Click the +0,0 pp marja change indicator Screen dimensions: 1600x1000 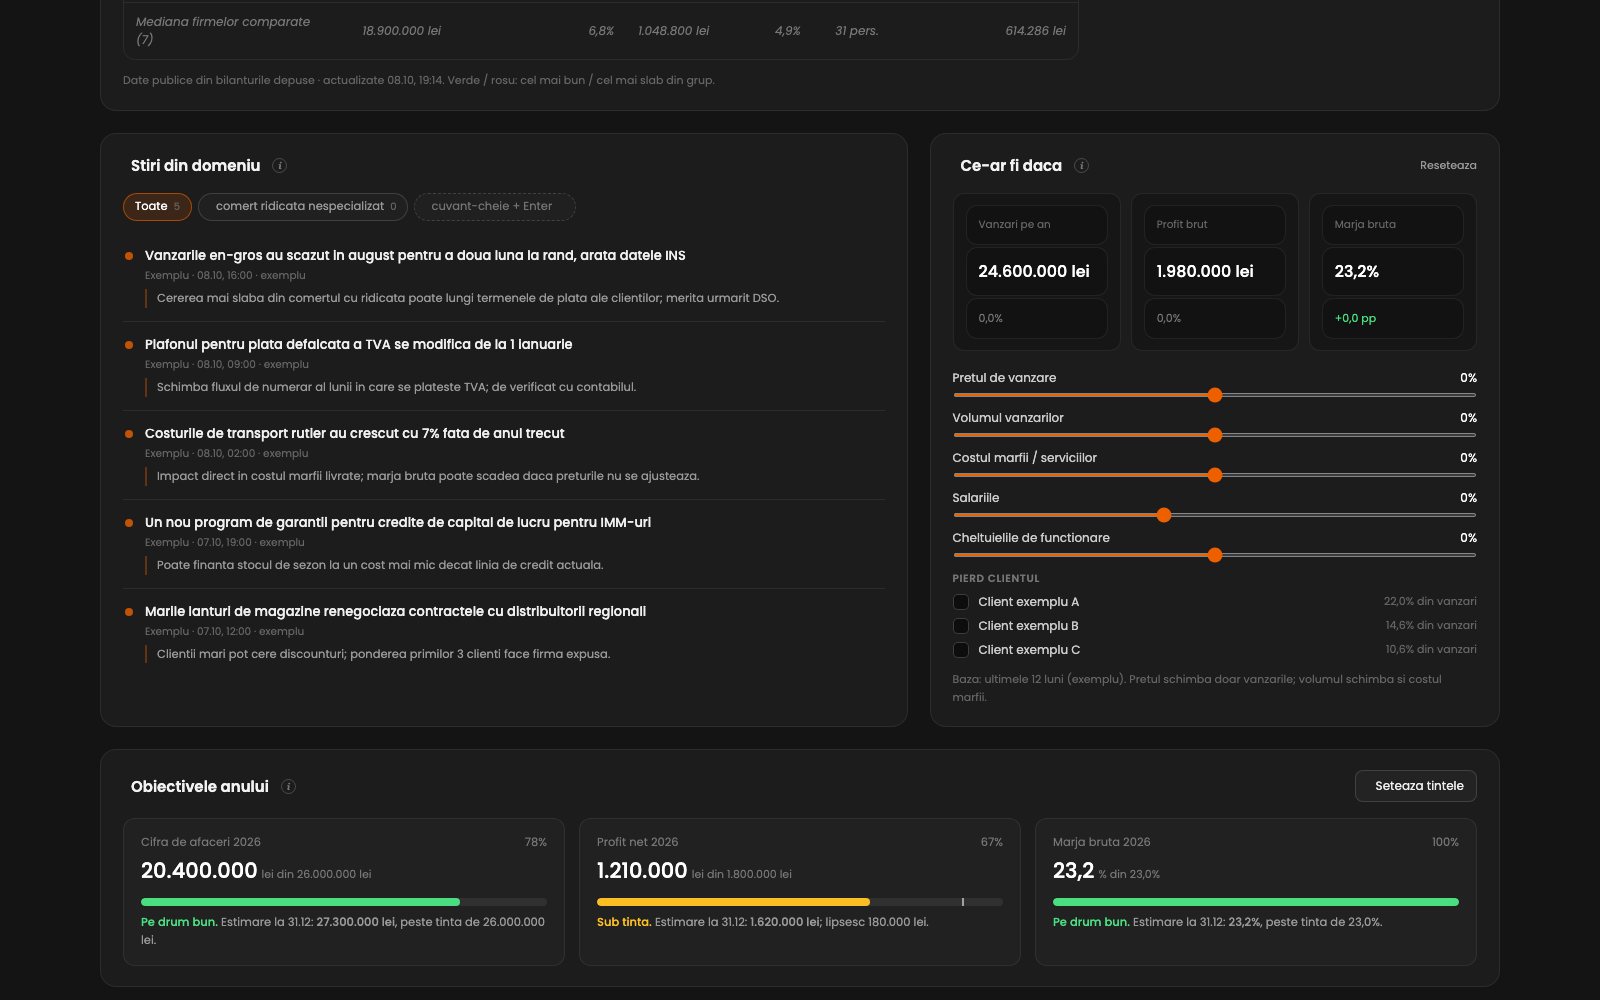(1355, 319)
